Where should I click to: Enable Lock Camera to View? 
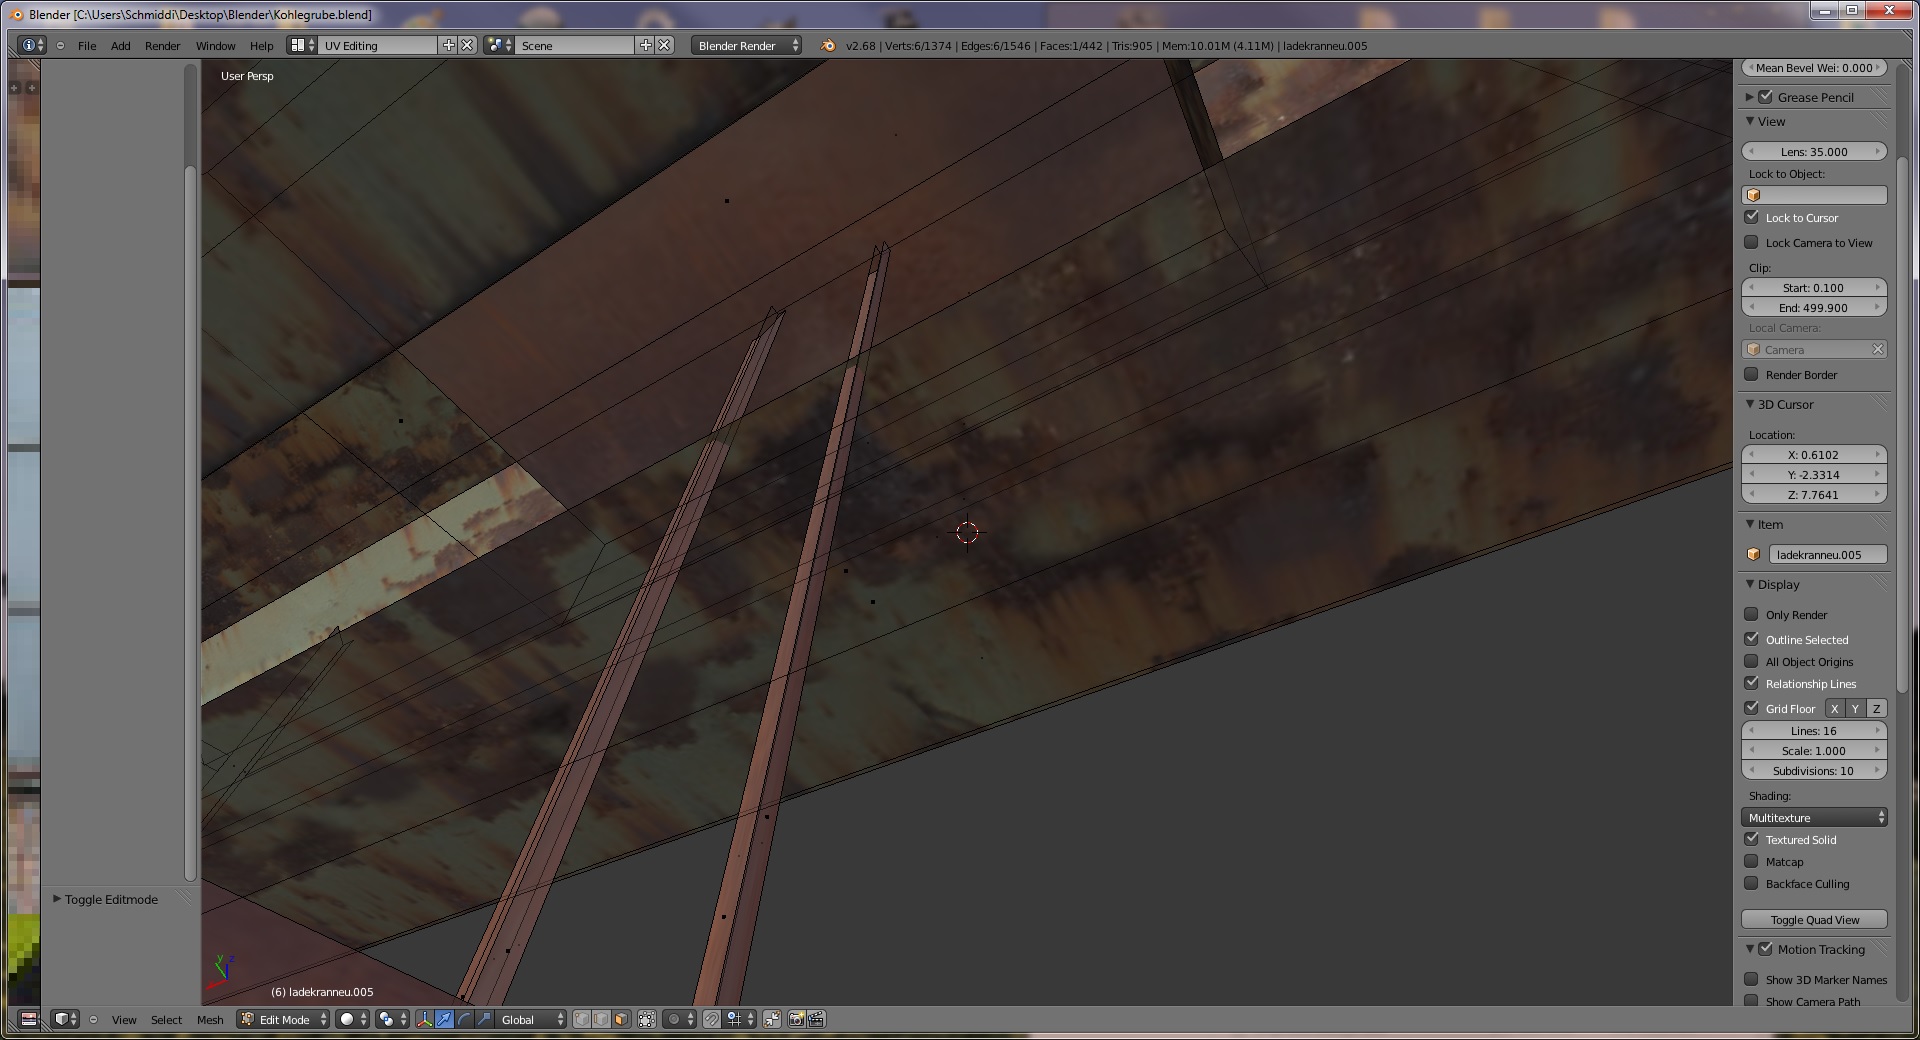point(1751,242)
